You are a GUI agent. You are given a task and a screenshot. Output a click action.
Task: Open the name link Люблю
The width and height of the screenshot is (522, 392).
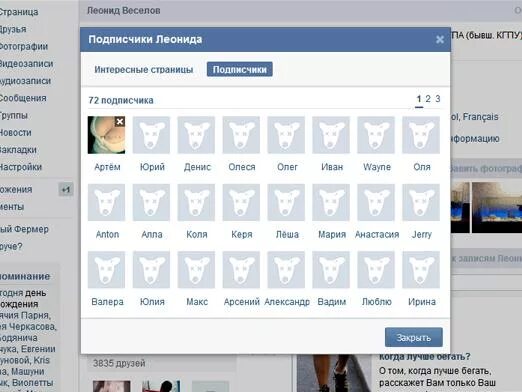(377, 302)
